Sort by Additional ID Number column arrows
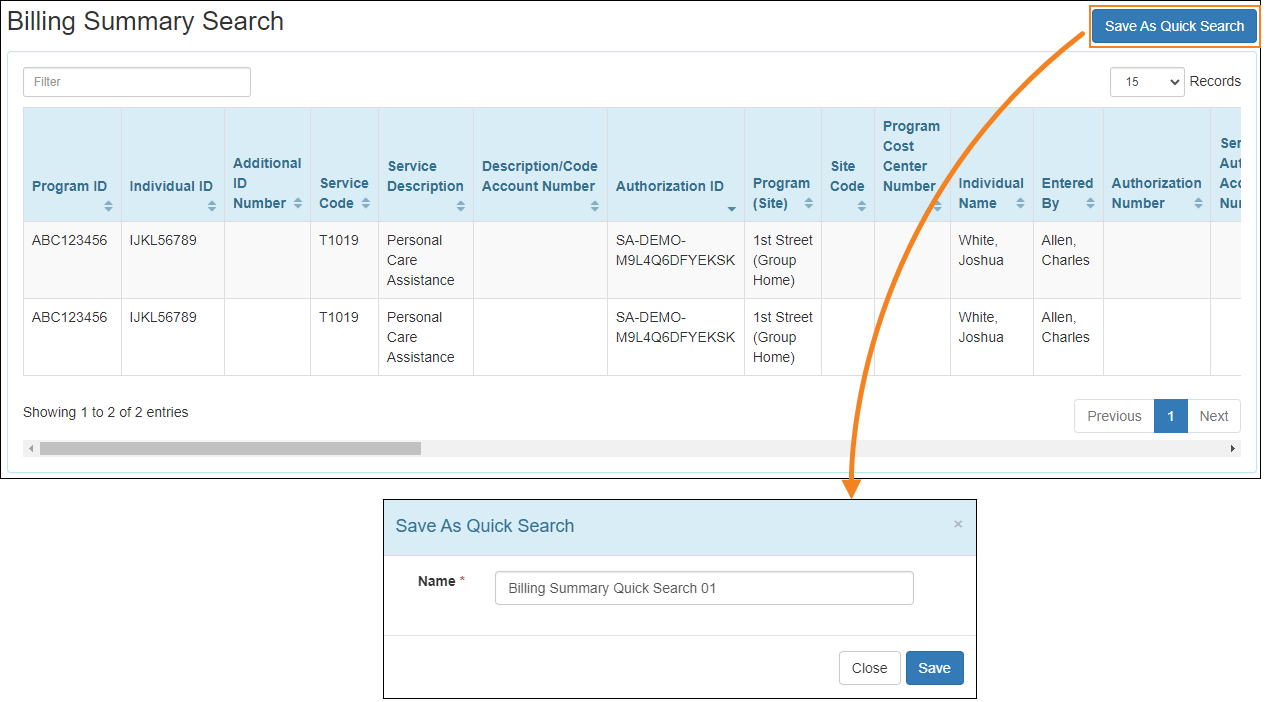 tap(298, 203)
